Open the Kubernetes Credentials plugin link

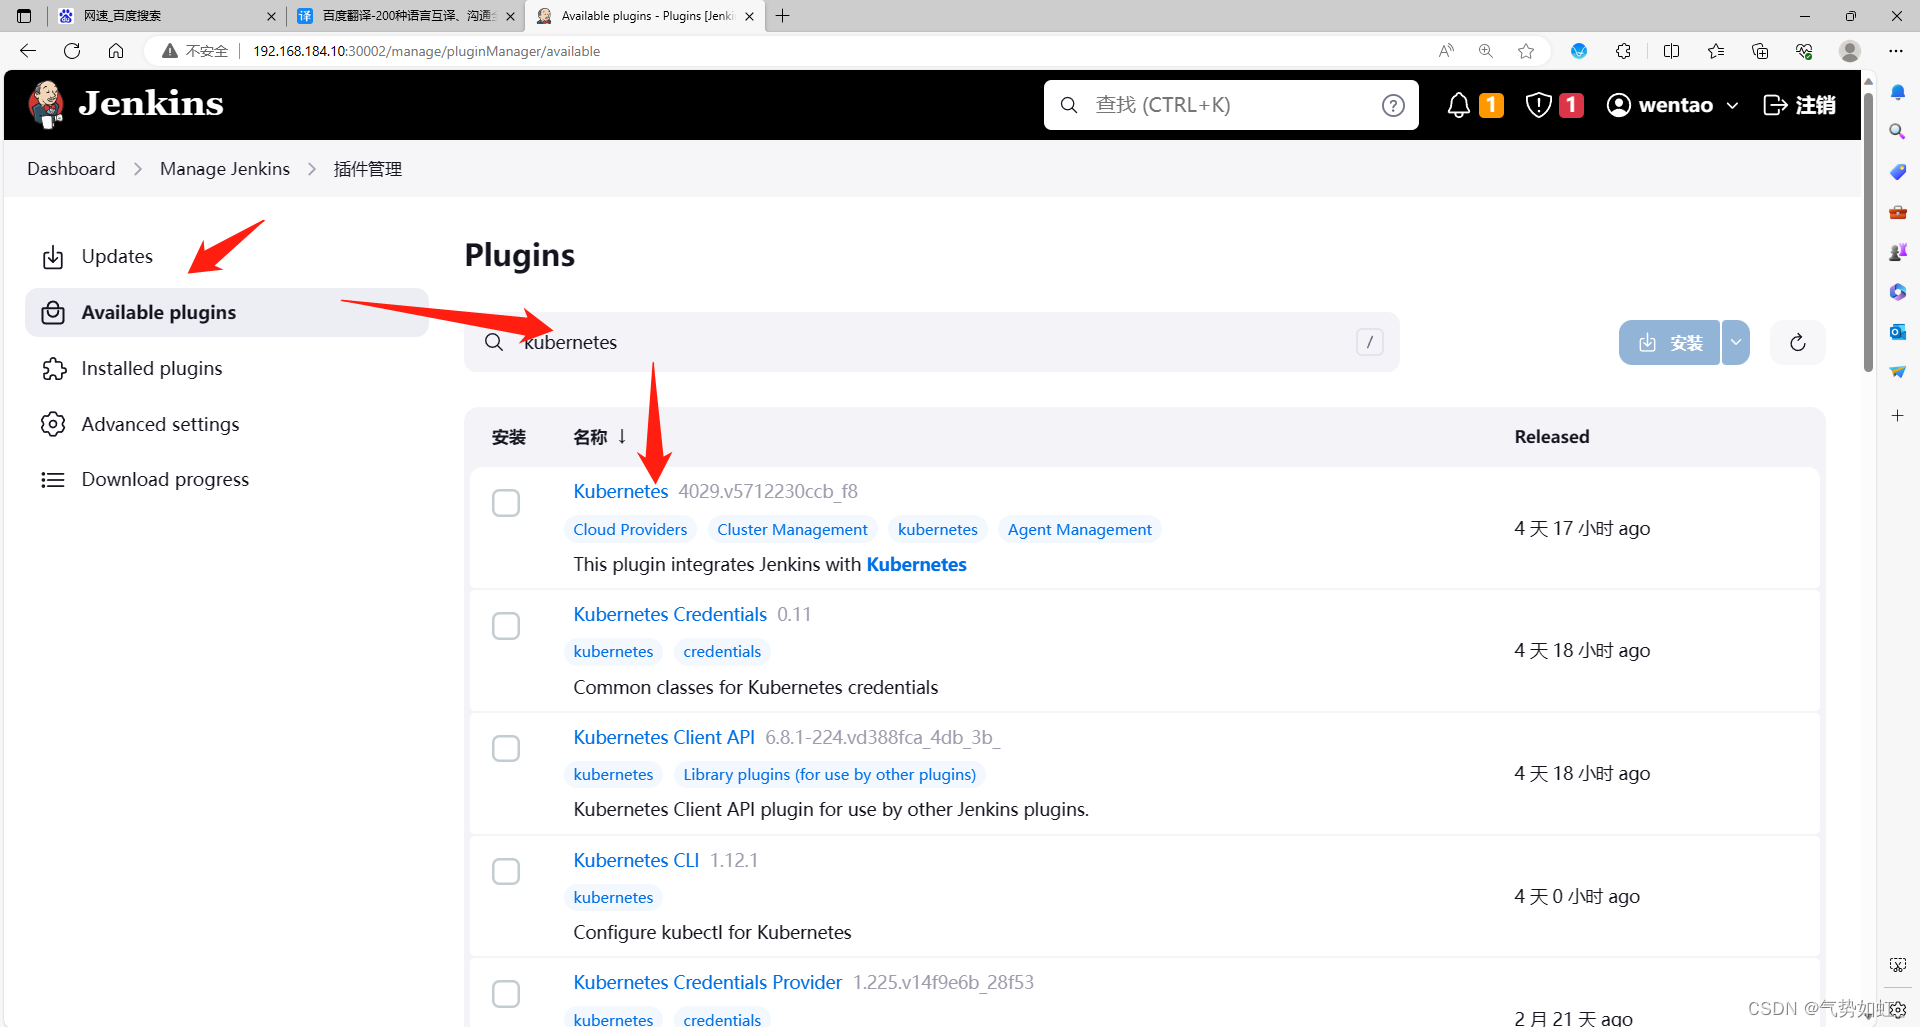[670, 614]
